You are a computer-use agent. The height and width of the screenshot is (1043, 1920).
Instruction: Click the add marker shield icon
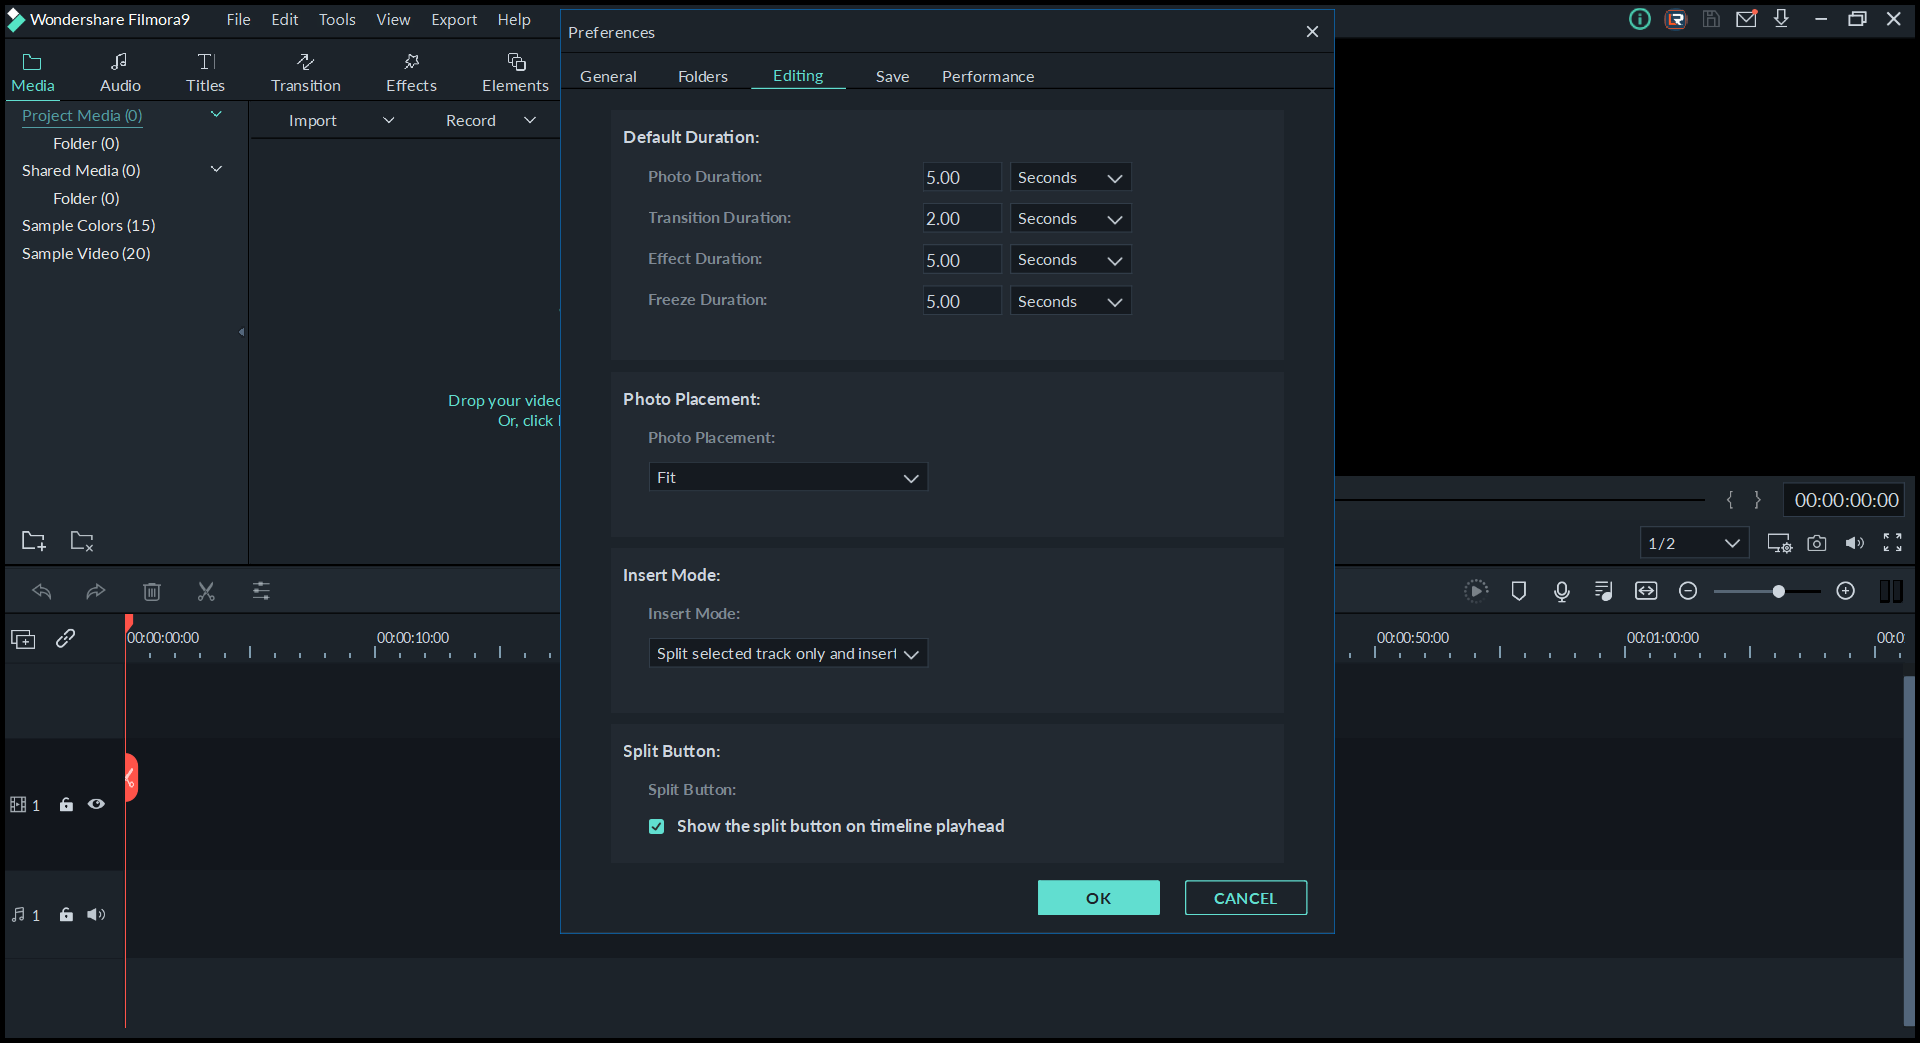click(x=1519, y=591)
